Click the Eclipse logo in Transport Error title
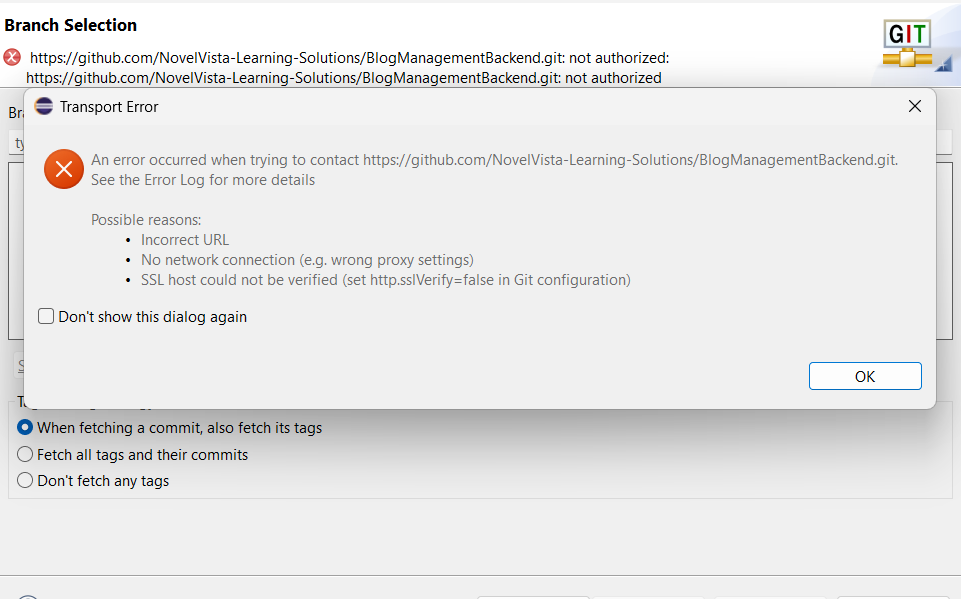The height and width of the screenshot is (599, 961). pos(44,106)
